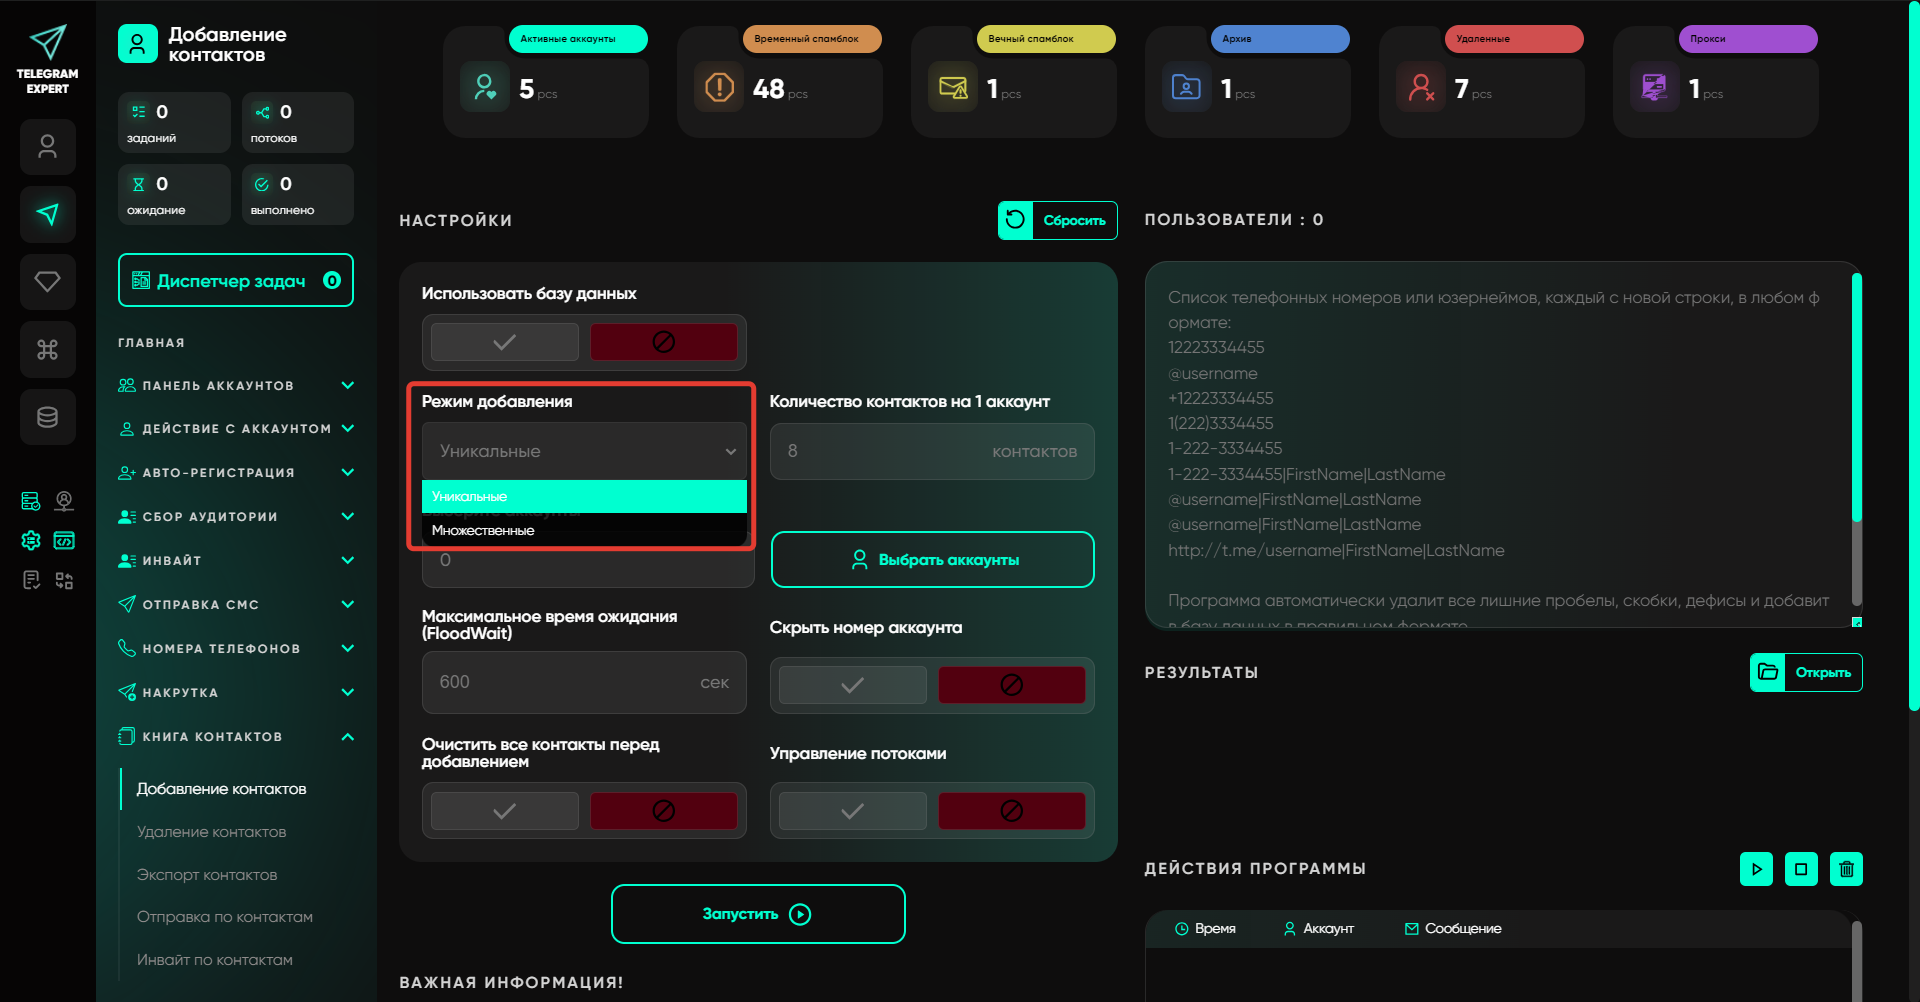Click the paper plane icon in left sidebar
Viewport: 1920px width, 1002px height.
(48, 214)
